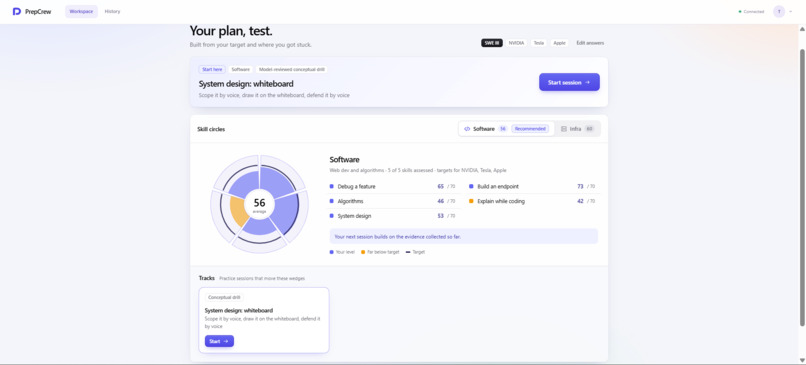Click the Start here tag
The height and width of the screenshot is (365, 806).
coord(212,69)
